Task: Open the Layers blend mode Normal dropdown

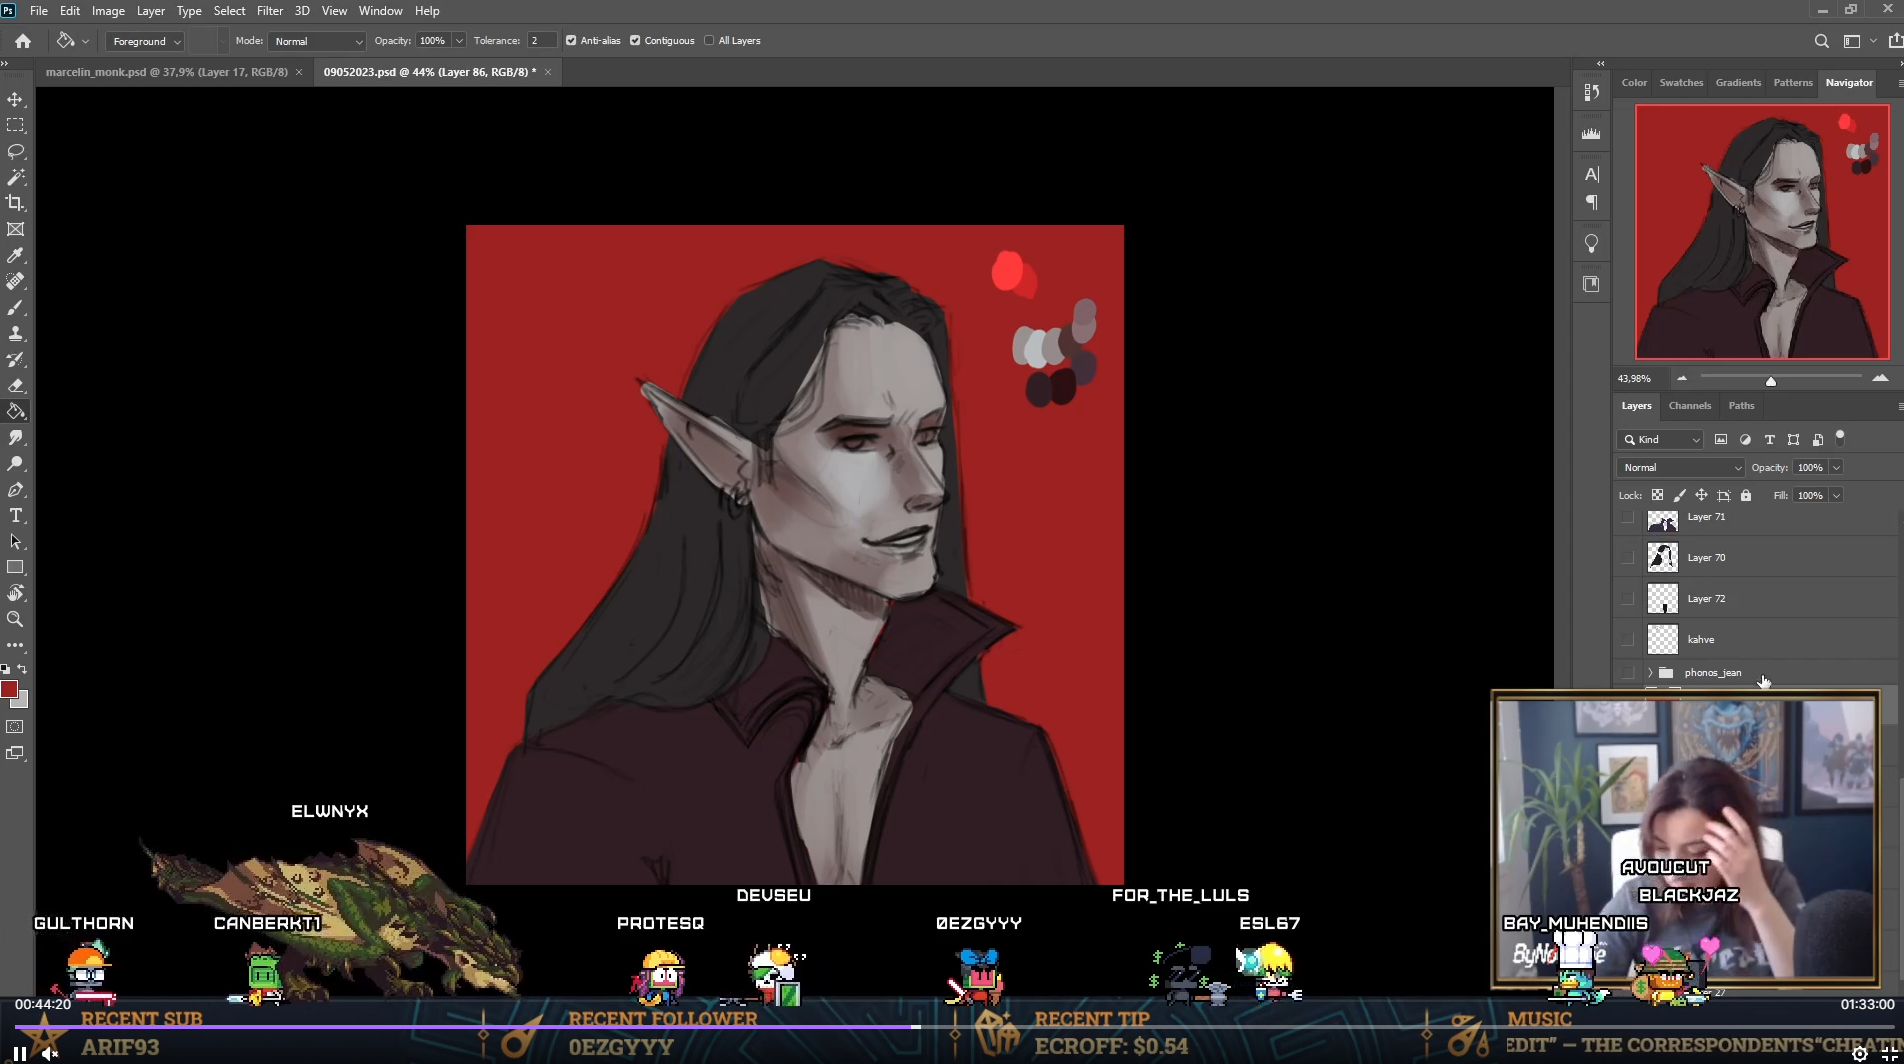Action: point(1681,468)
